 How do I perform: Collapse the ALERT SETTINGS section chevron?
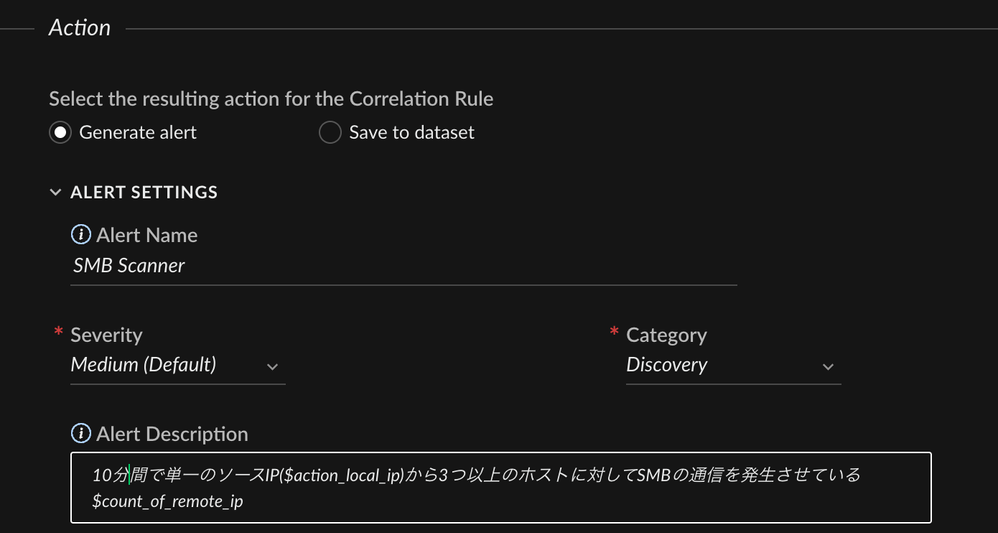point(56,192)
